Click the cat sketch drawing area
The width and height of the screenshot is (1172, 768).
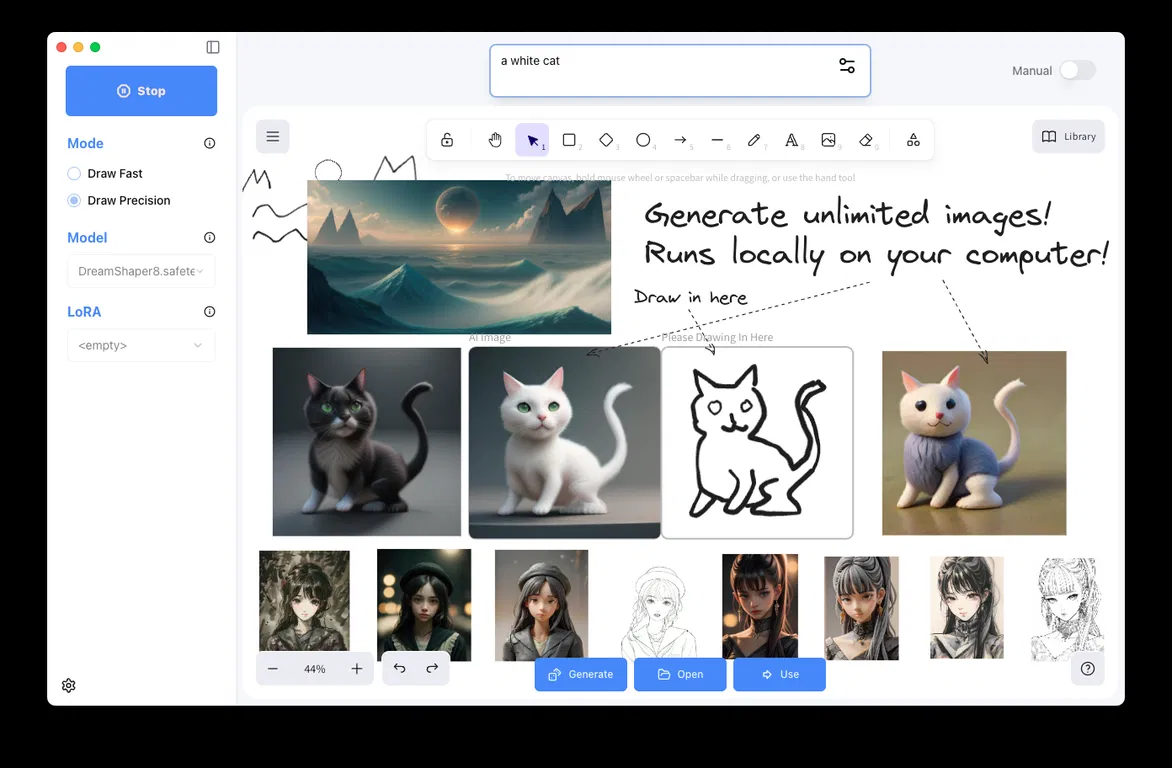pyautogui.click(x=757, y=443)
